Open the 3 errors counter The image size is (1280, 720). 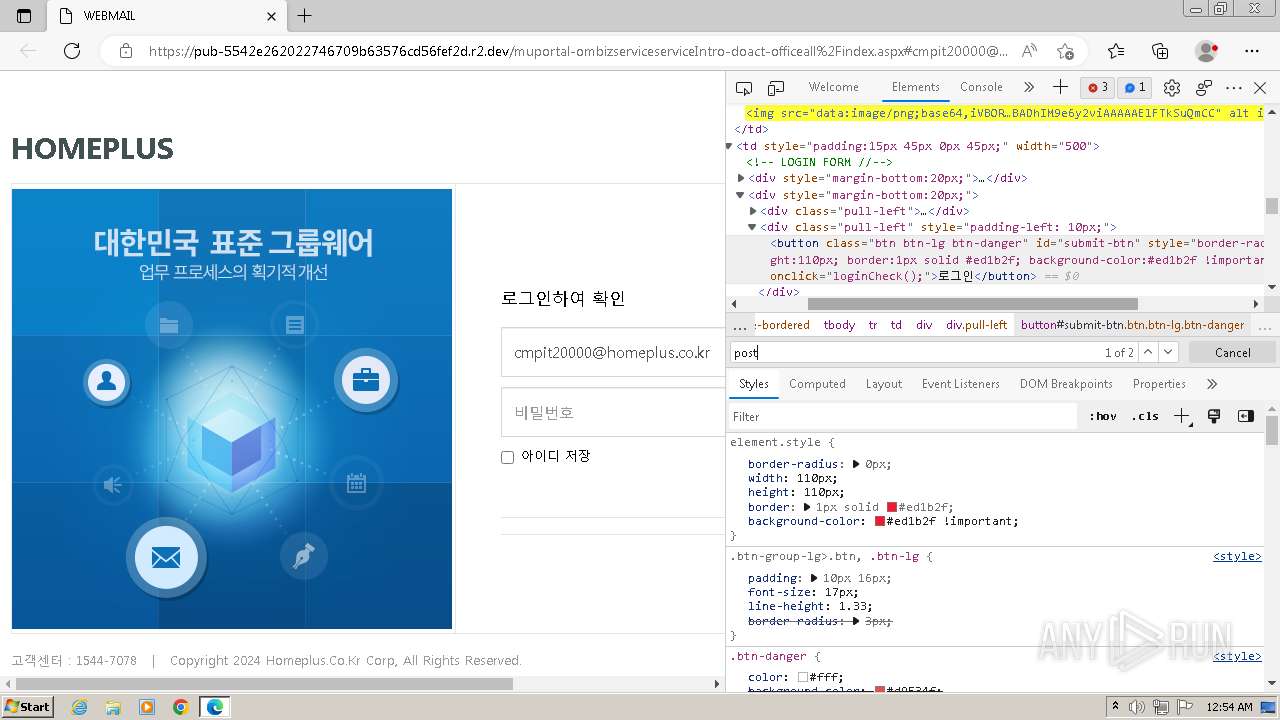(x=1098, y=87)
